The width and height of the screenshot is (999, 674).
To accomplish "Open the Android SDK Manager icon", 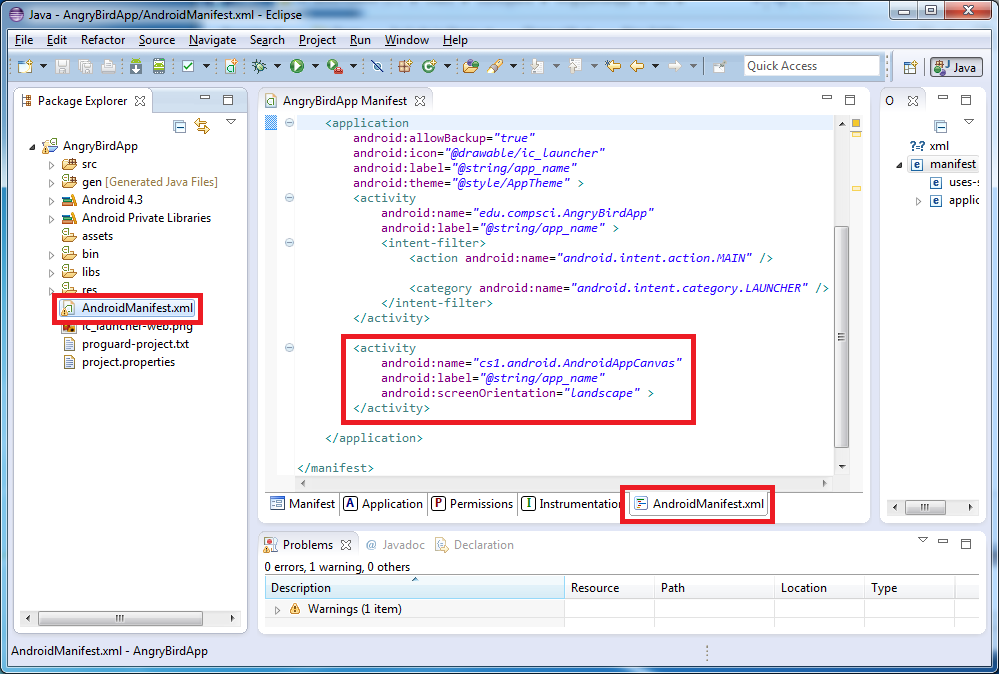I will coord(135,66).
